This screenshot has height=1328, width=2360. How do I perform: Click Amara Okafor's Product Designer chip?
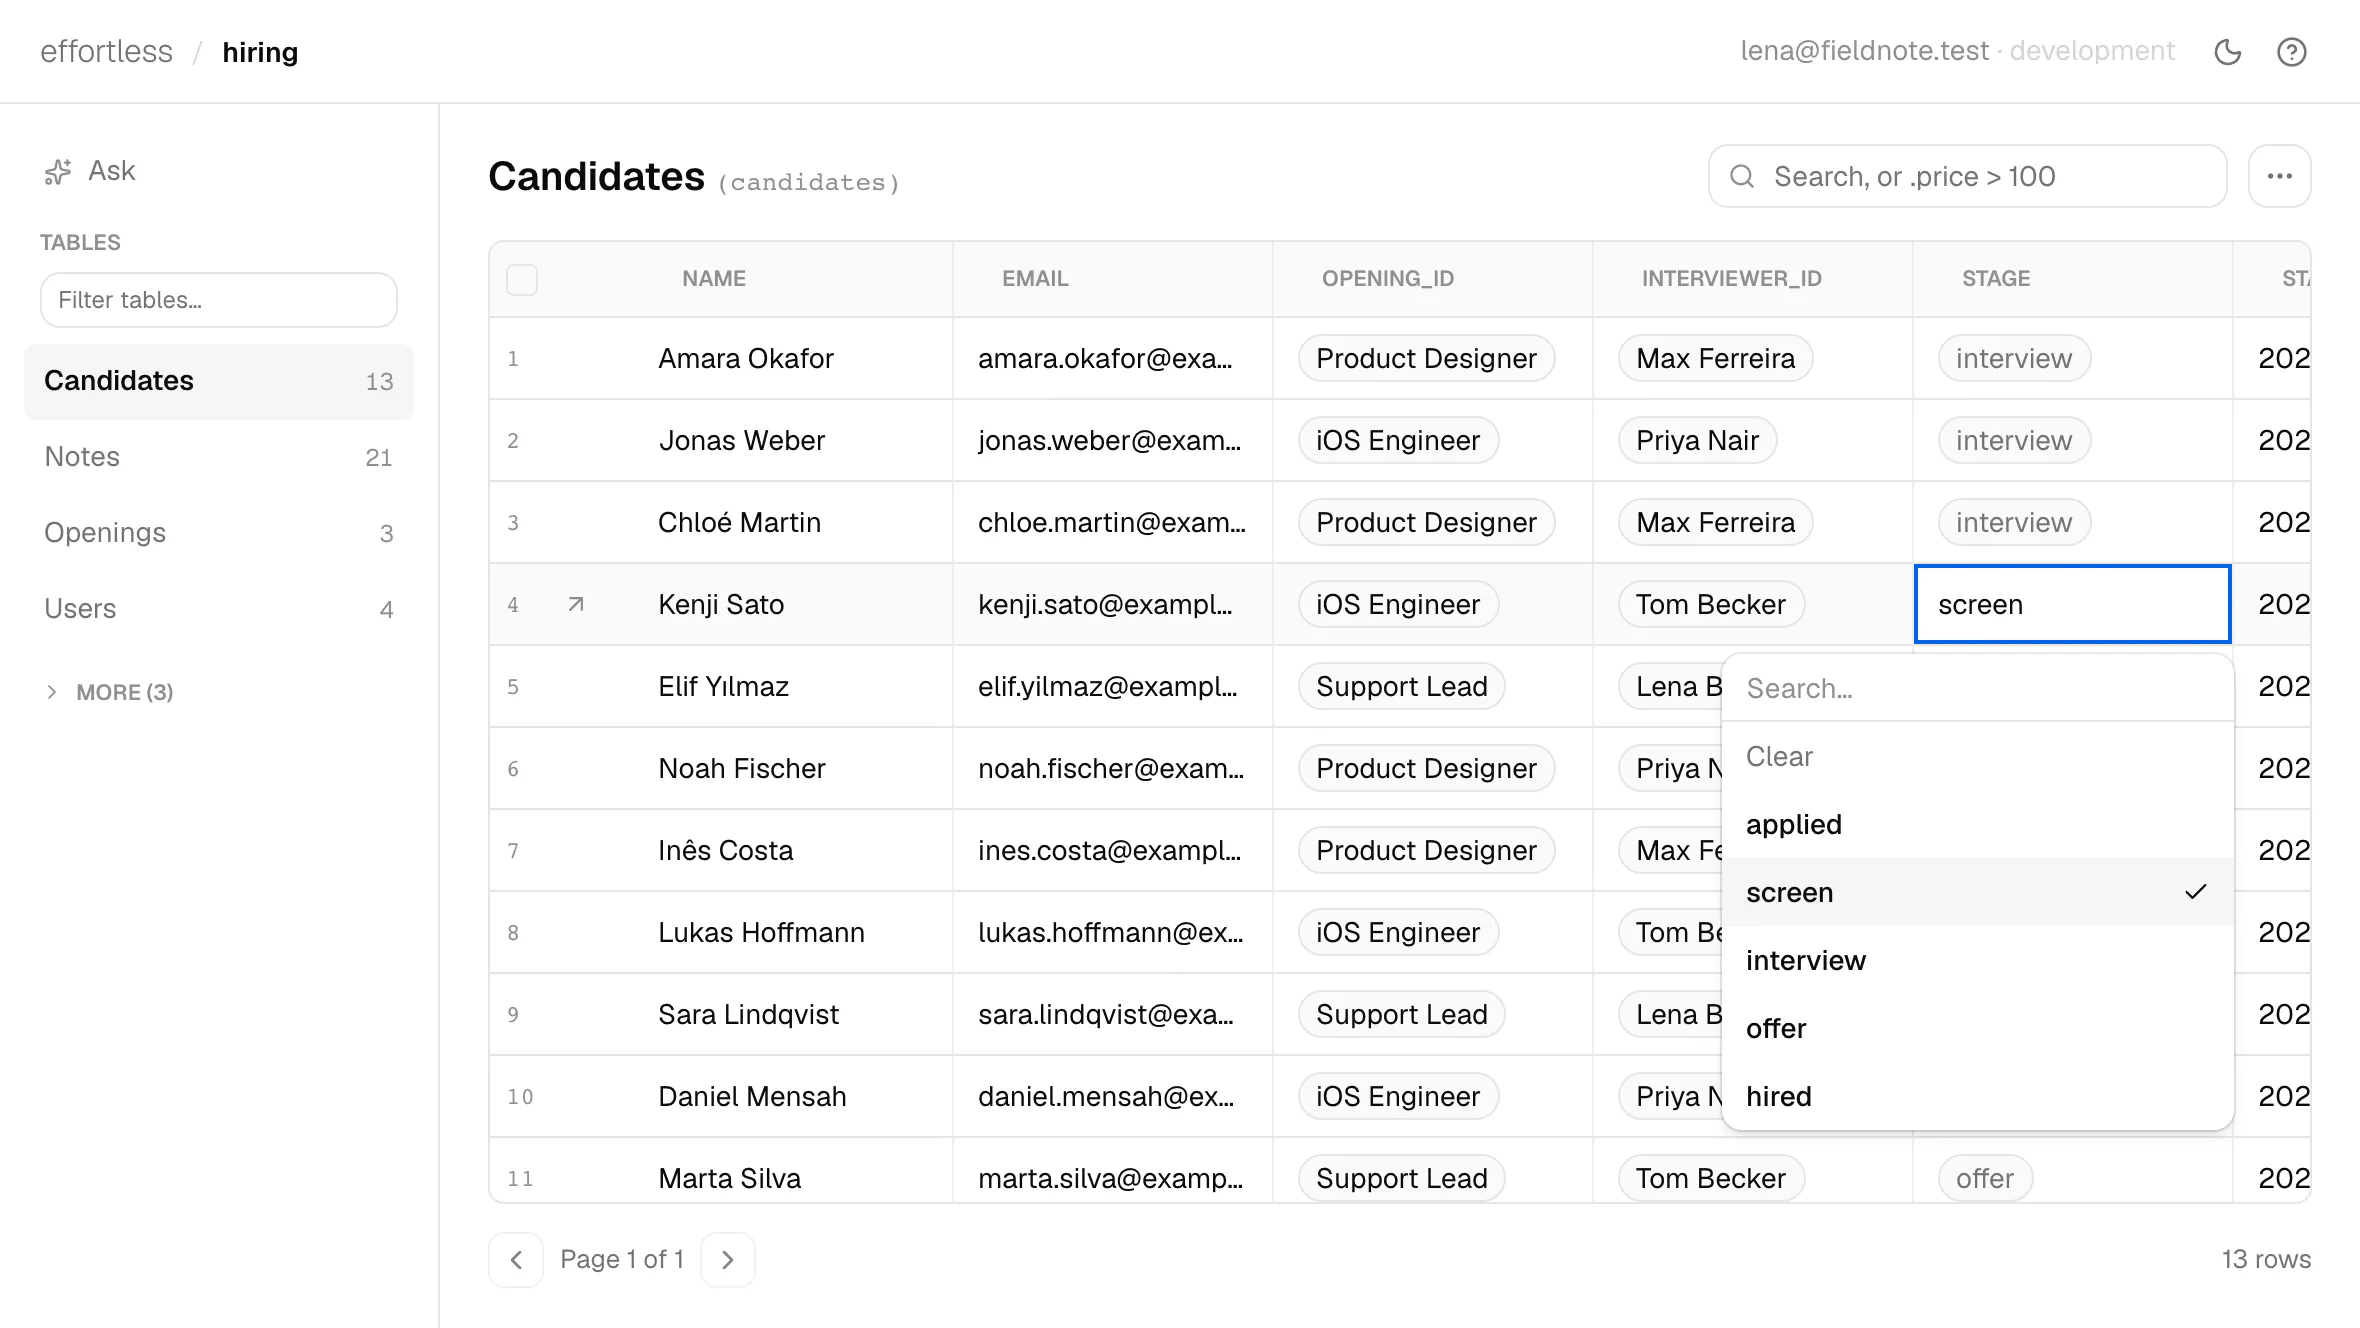1427,358
